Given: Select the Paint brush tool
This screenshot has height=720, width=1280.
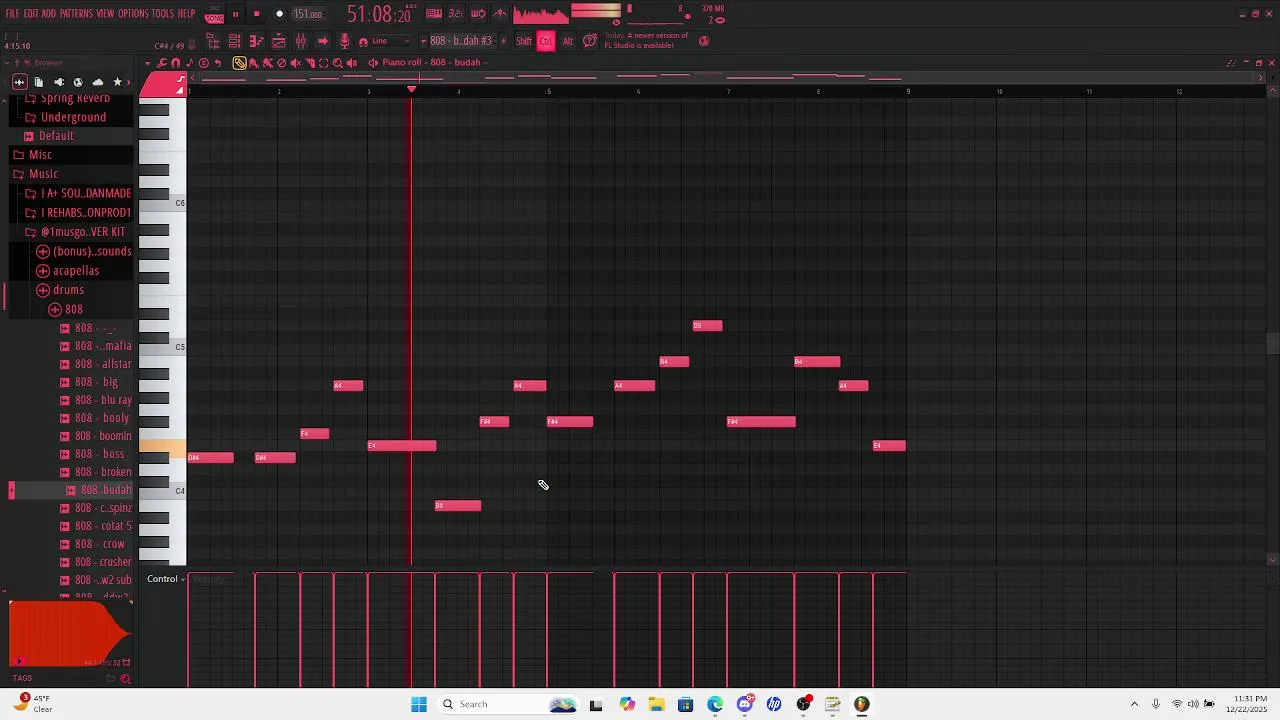Looking at the screenshot, I should coord(254,63).
